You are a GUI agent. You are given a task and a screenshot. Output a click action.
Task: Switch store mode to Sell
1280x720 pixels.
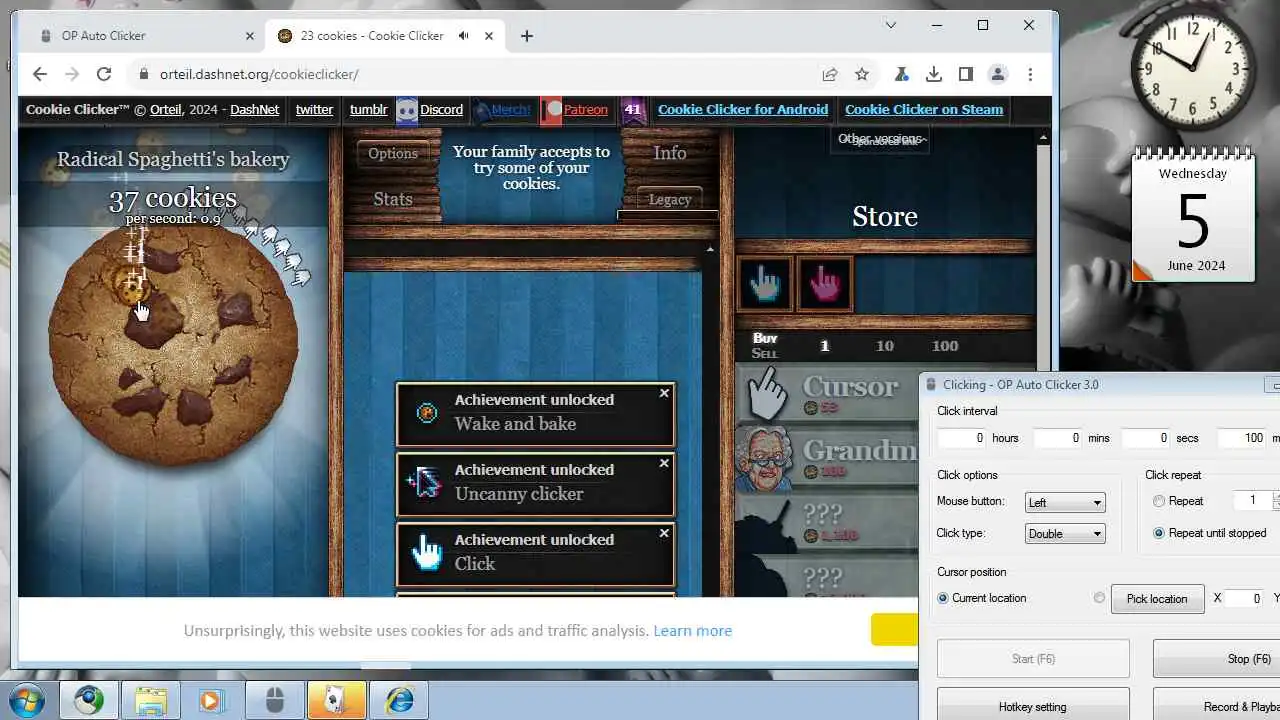pos(764,354)
